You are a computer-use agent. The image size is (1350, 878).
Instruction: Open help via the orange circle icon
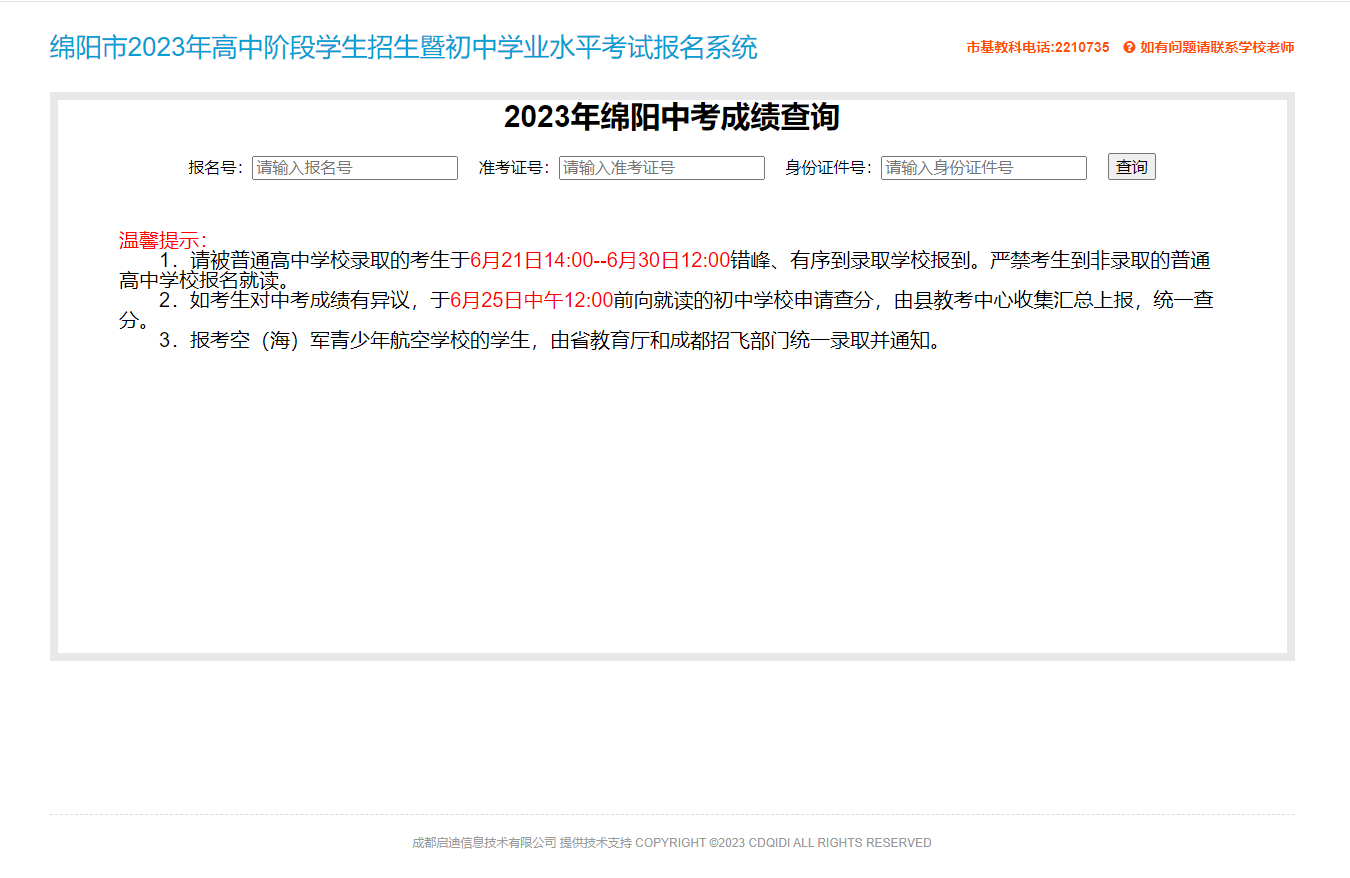1128,46
